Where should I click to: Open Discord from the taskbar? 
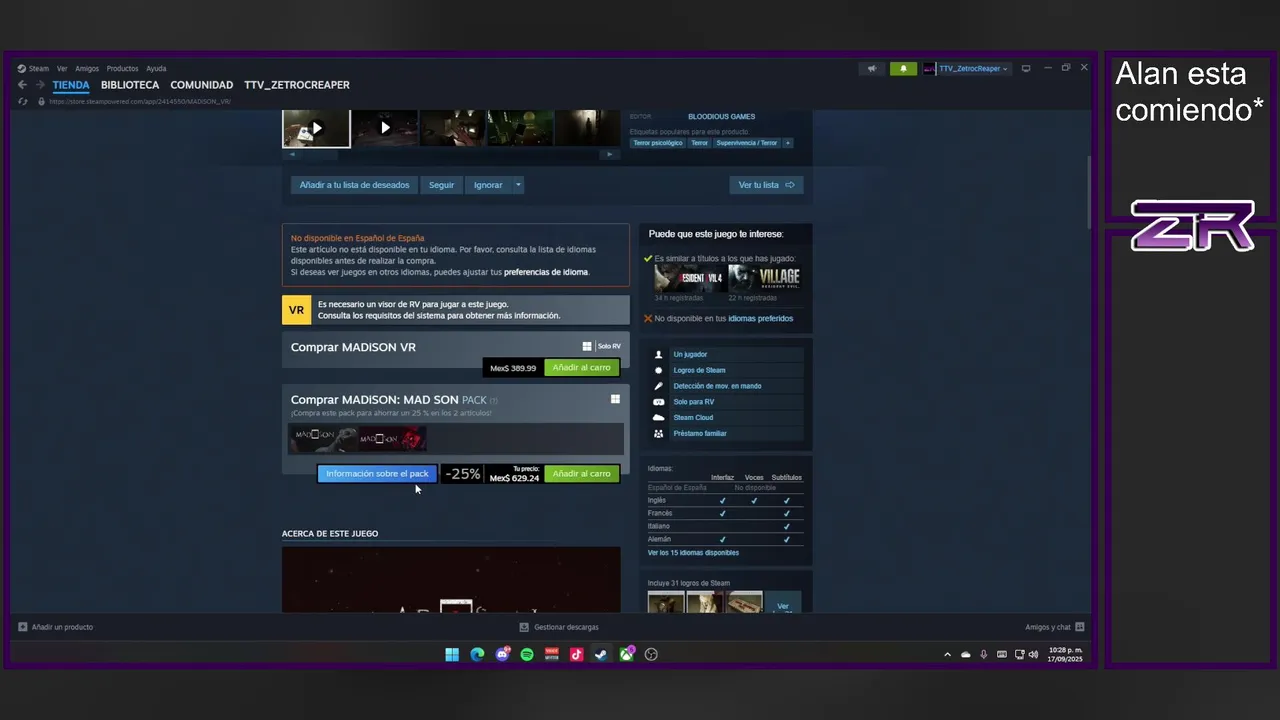pos(502,655)
